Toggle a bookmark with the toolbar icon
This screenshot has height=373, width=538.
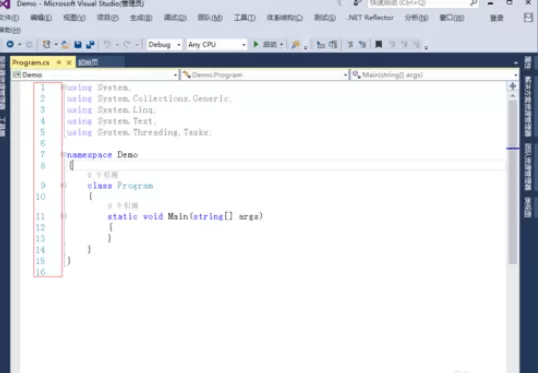click(x=379, y=44)
